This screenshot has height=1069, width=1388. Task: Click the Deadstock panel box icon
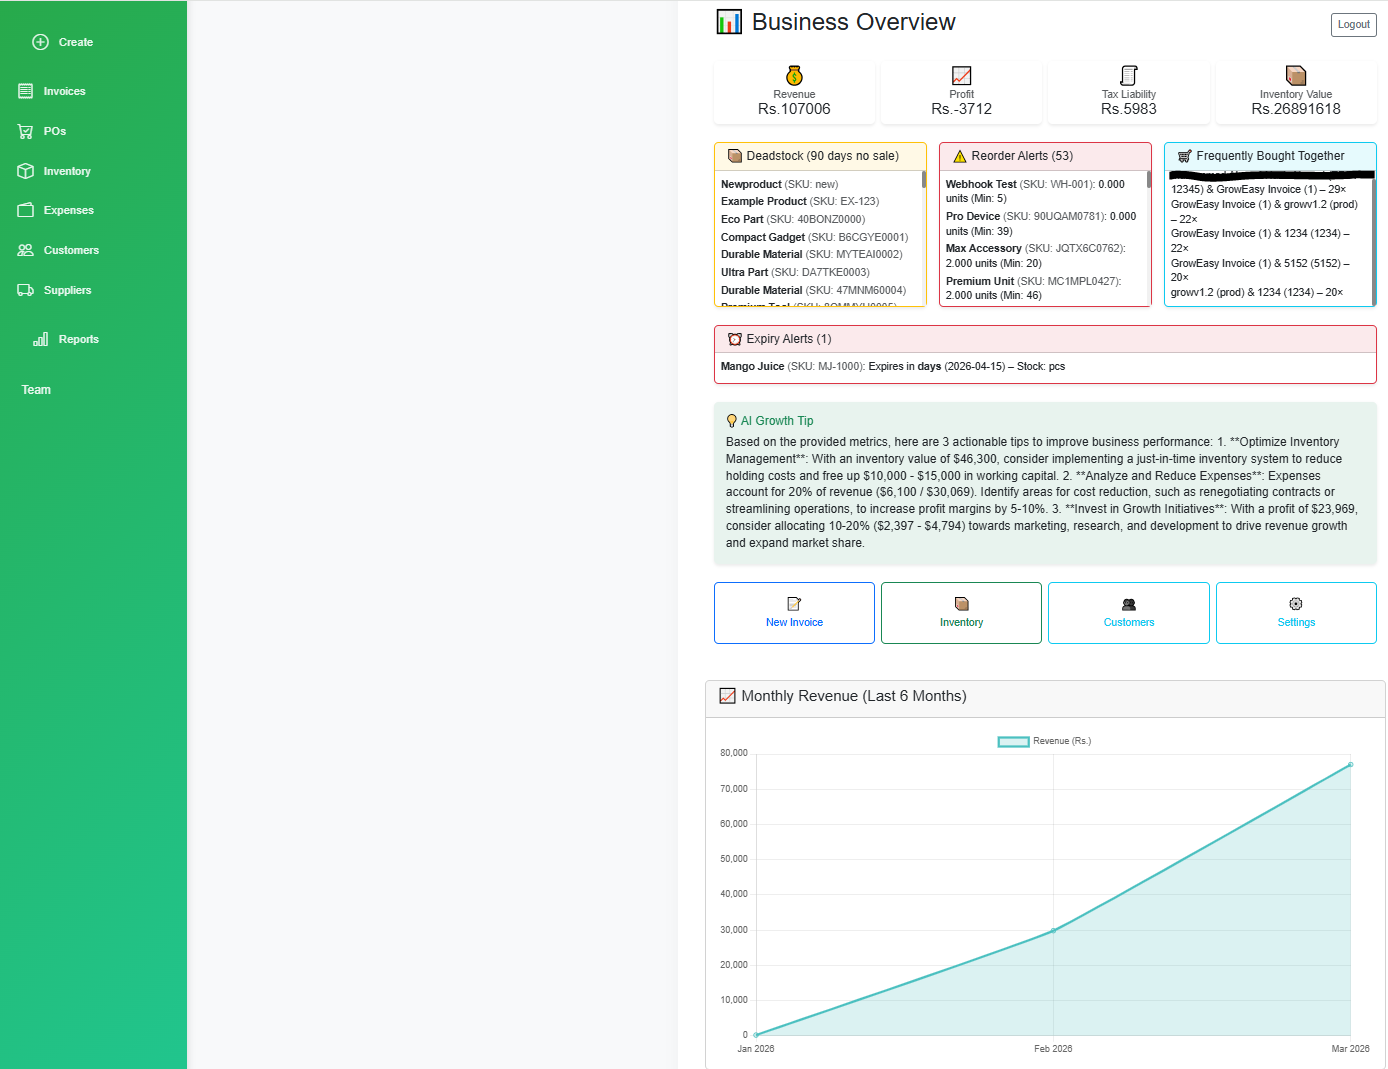735,156
